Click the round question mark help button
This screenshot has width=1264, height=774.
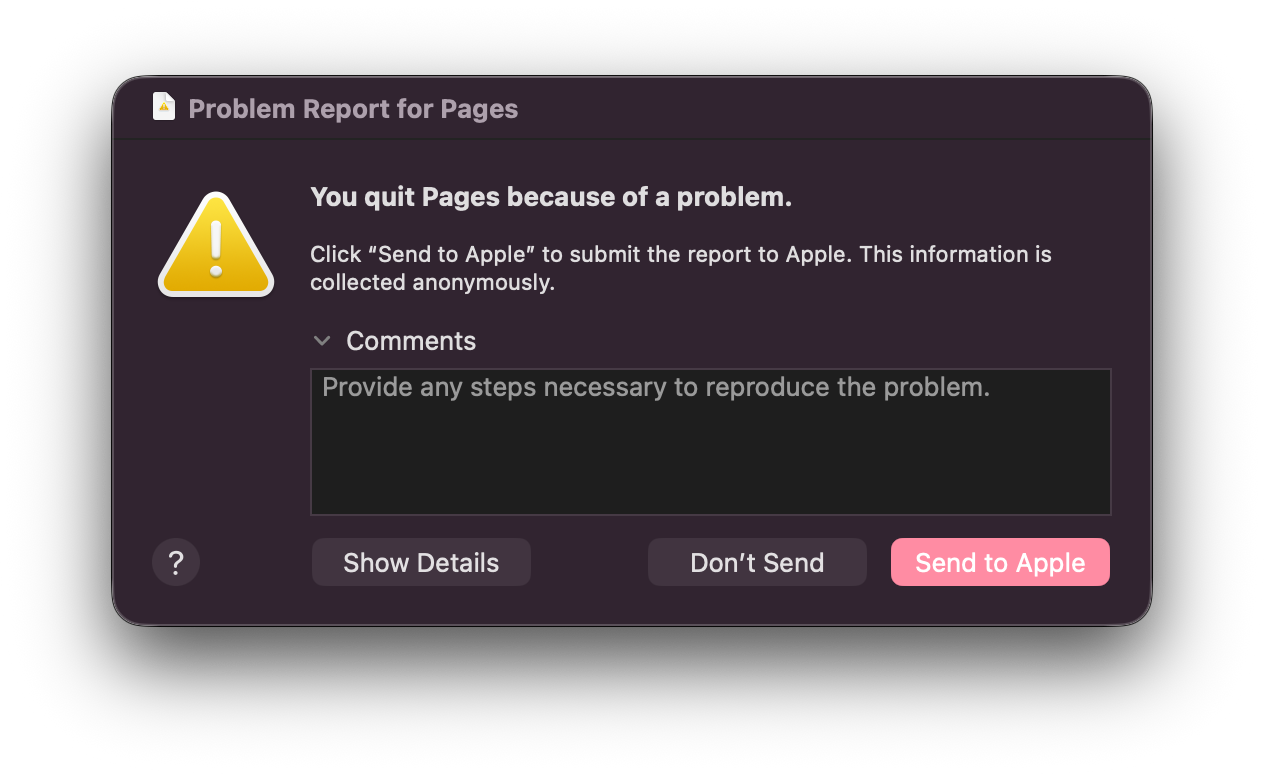point(176,562)
